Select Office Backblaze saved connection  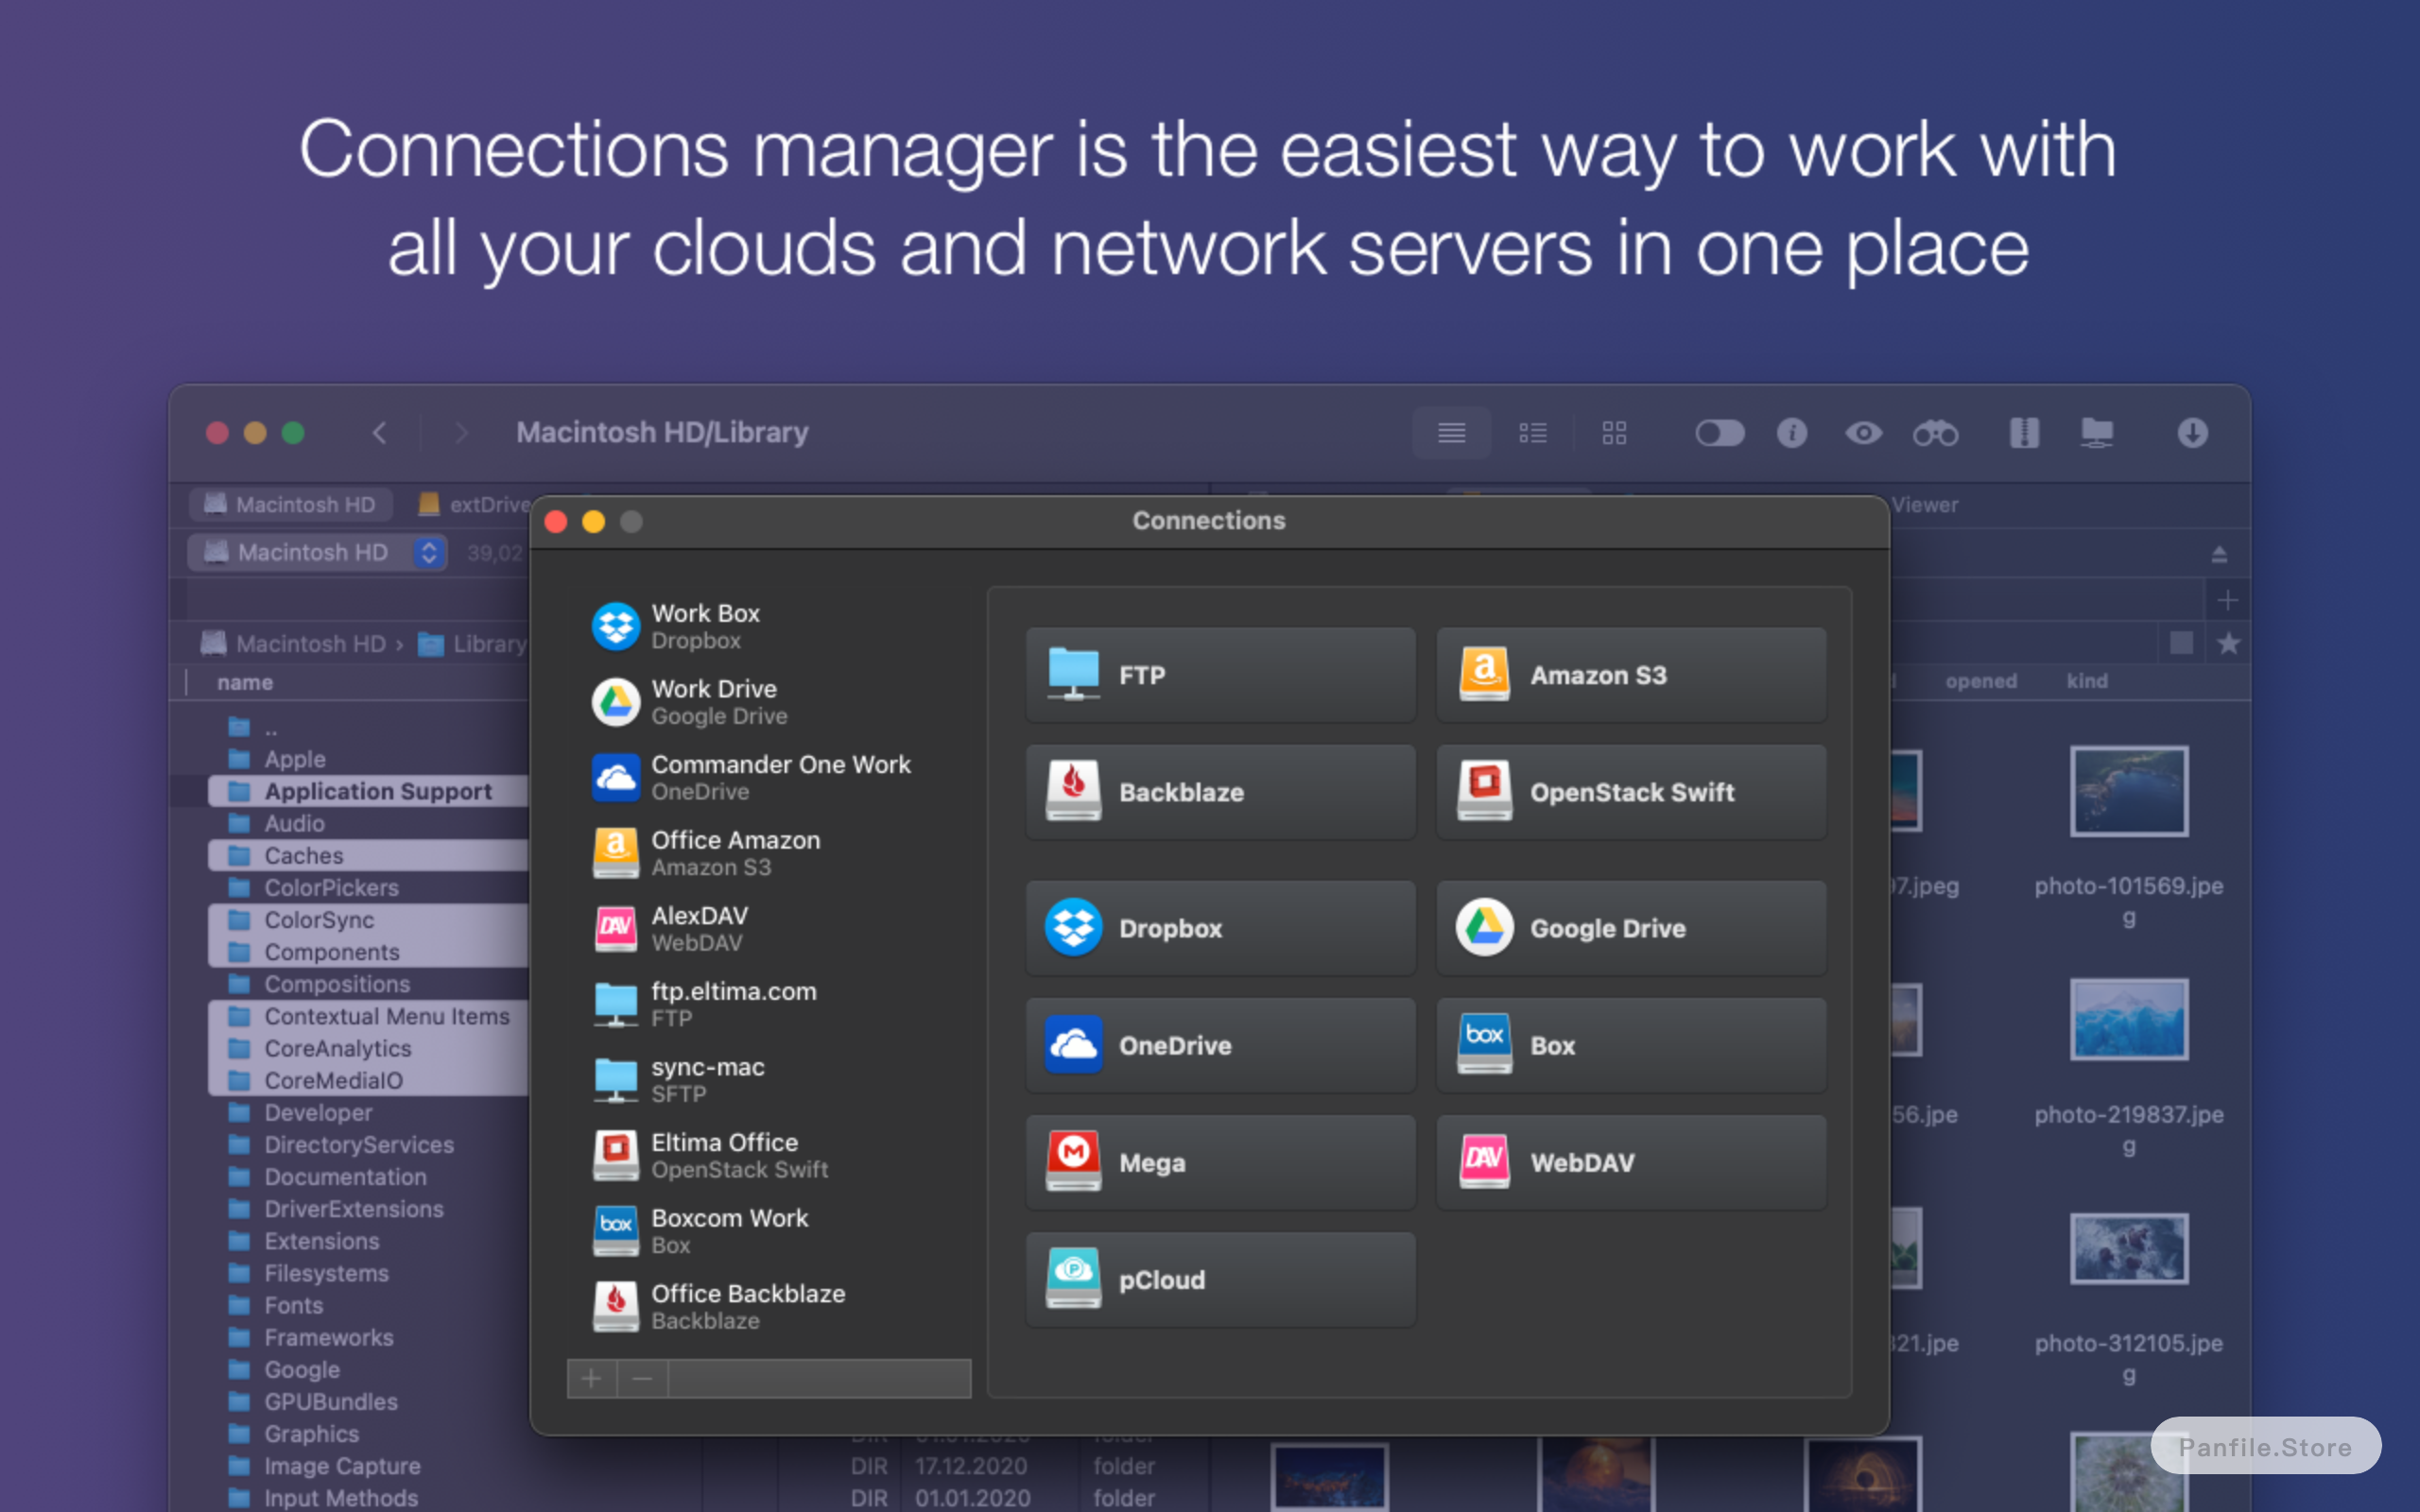[x=768, y=1307]
